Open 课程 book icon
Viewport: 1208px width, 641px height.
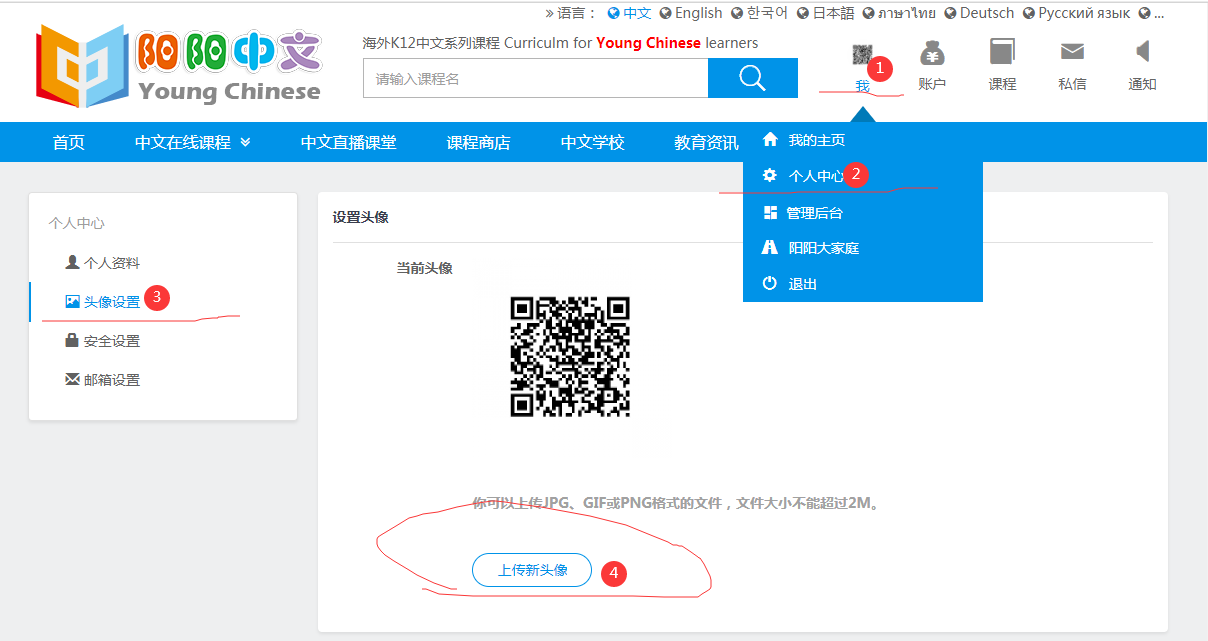[x=1002, y=66]
